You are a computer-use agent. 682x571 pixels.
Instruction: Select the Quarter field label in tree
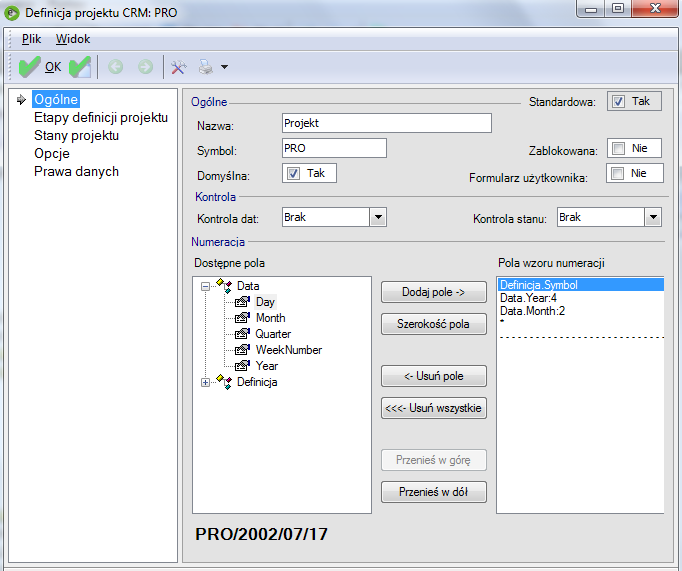pos(273,334)
